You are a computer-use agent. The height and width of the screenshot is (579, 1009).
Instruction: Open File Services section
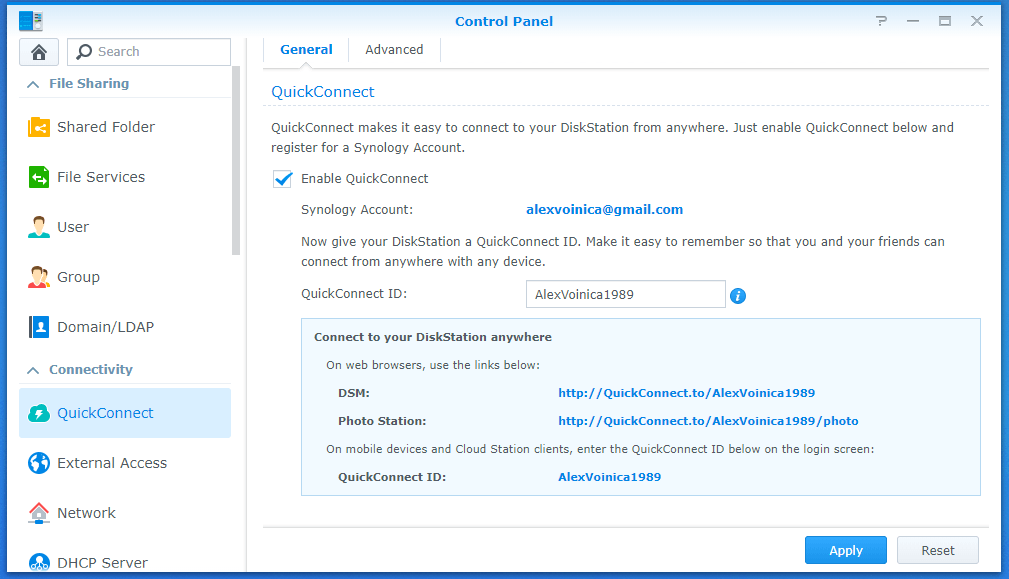[100, 177]
